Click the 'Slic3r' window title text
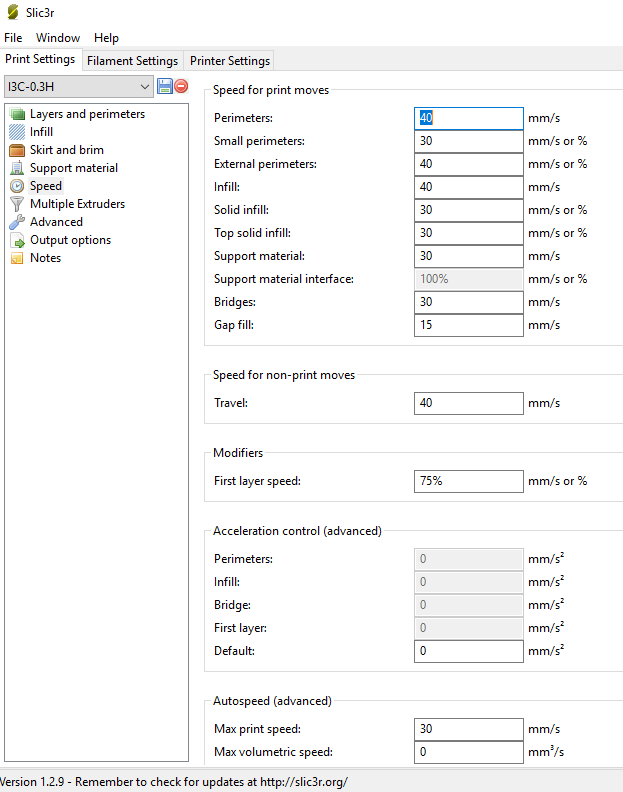 (40, 13)
